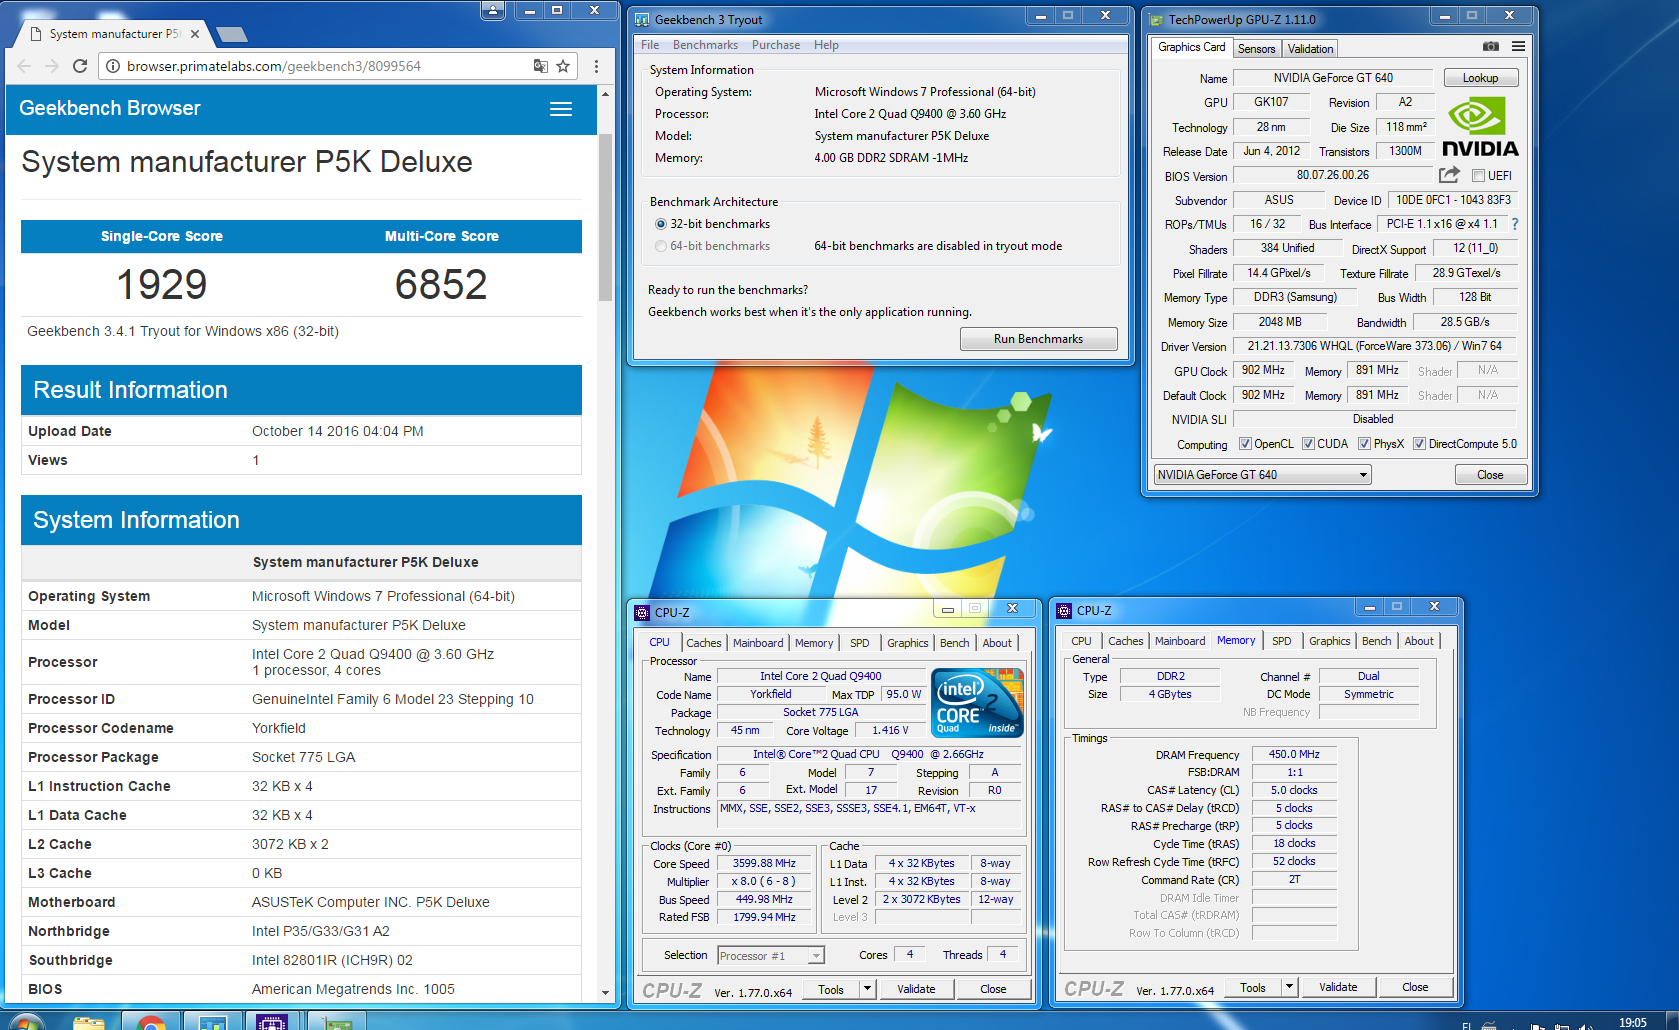Open the NVIDIA GeForce GT 640 GPU dropdown

pos(1262,475)
